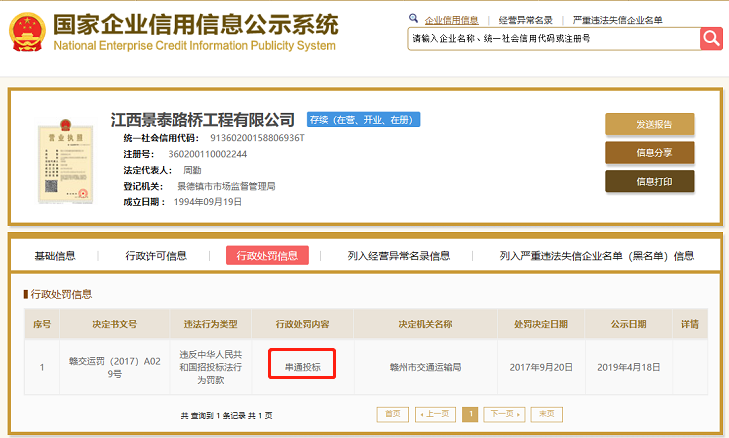Click the violation type cell 违反中华人民共和国招投标法行为罚款

[211, 367]
